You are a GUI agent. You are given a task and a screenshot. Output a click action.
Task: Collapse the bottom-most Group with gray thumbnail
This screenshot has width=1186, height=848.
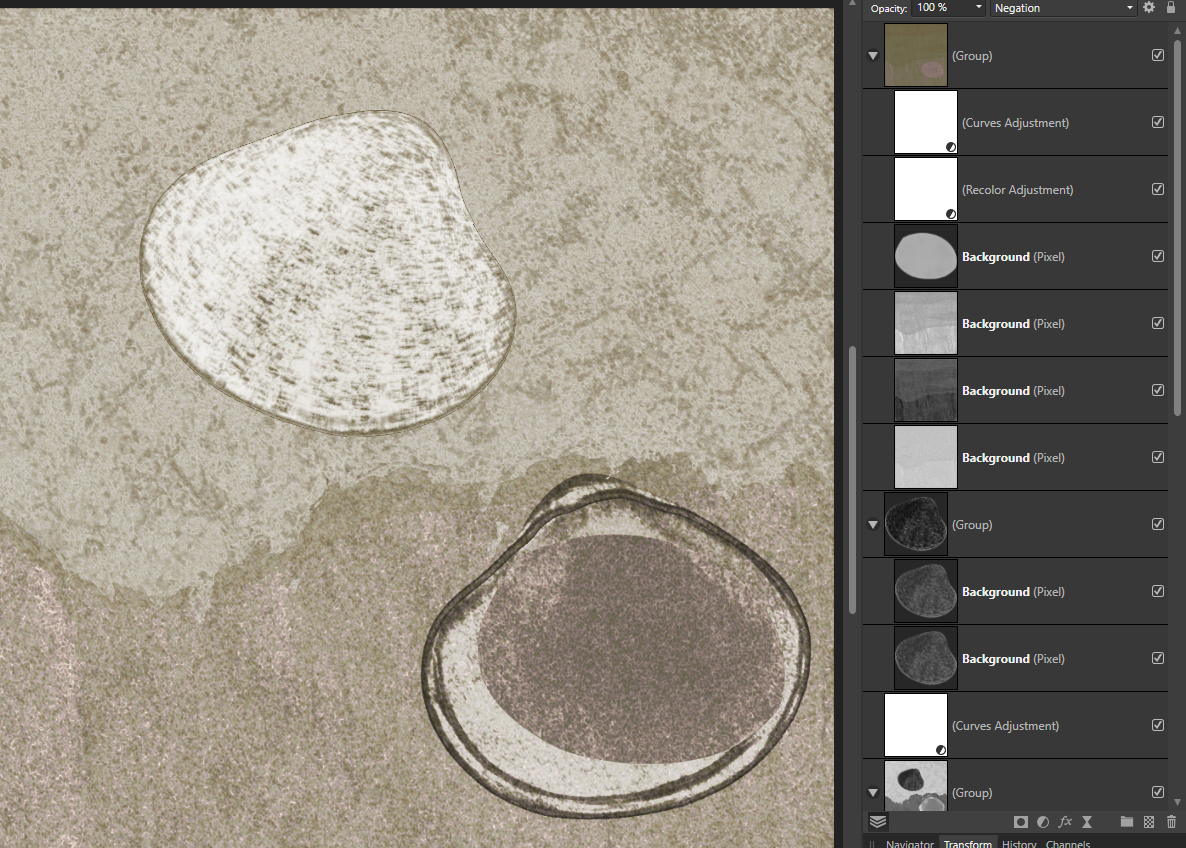(873, 793)
